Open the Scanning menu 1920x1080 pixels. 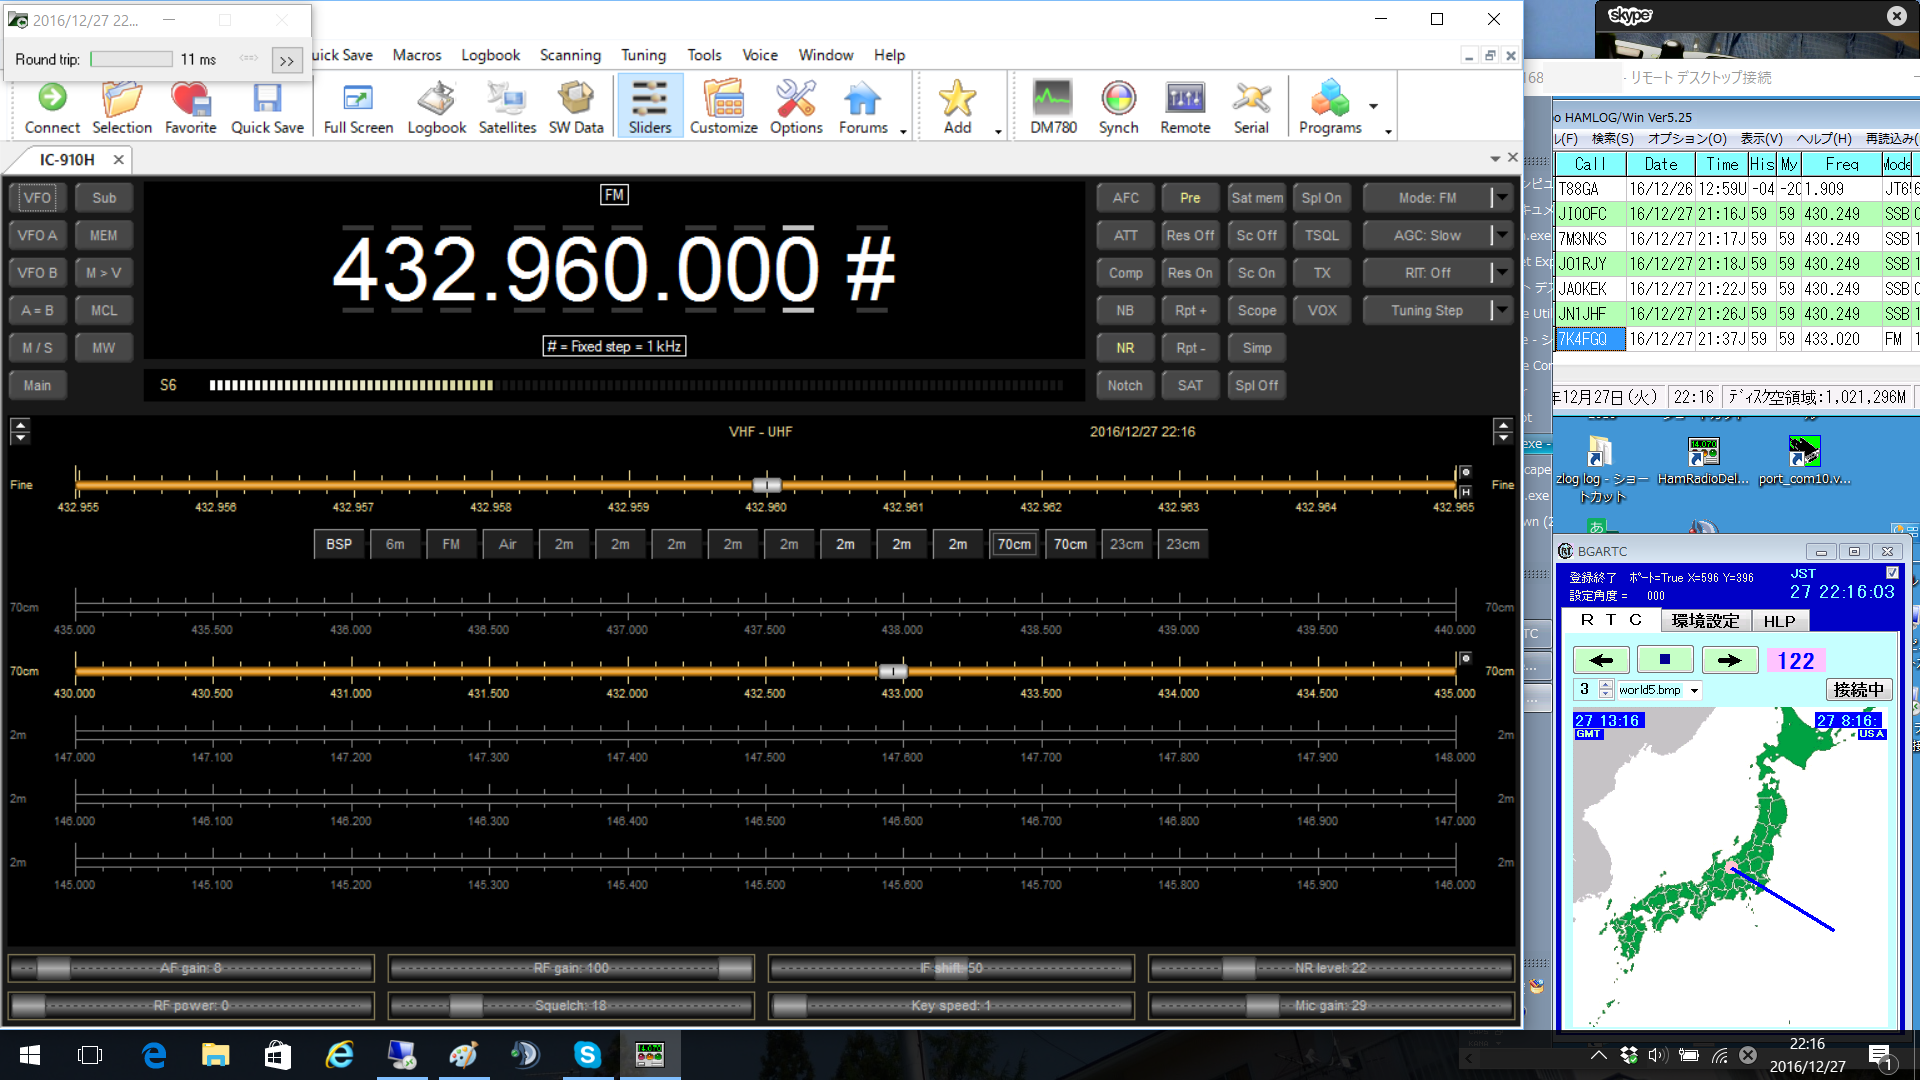coord(570,55)
